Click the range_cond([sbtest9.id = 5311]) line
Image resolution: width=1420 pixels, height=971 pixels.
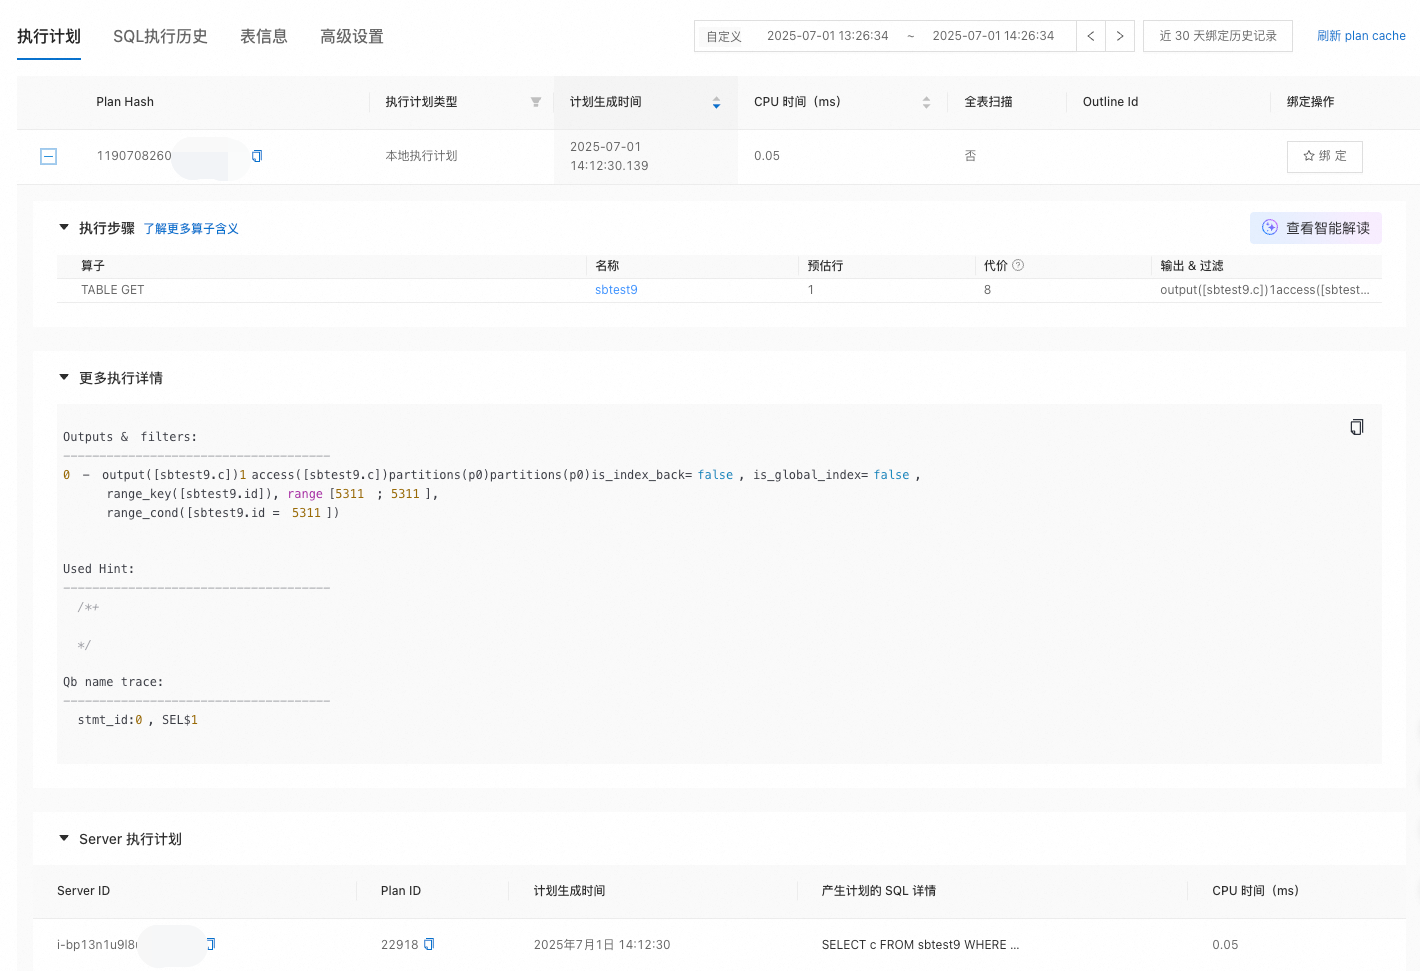point(223,513)
